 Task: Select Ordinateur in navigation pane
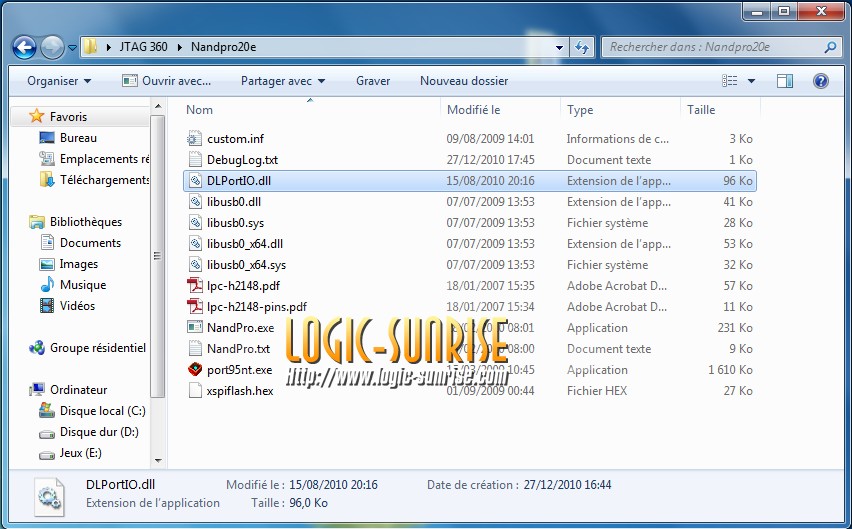(x=68, y=389)
